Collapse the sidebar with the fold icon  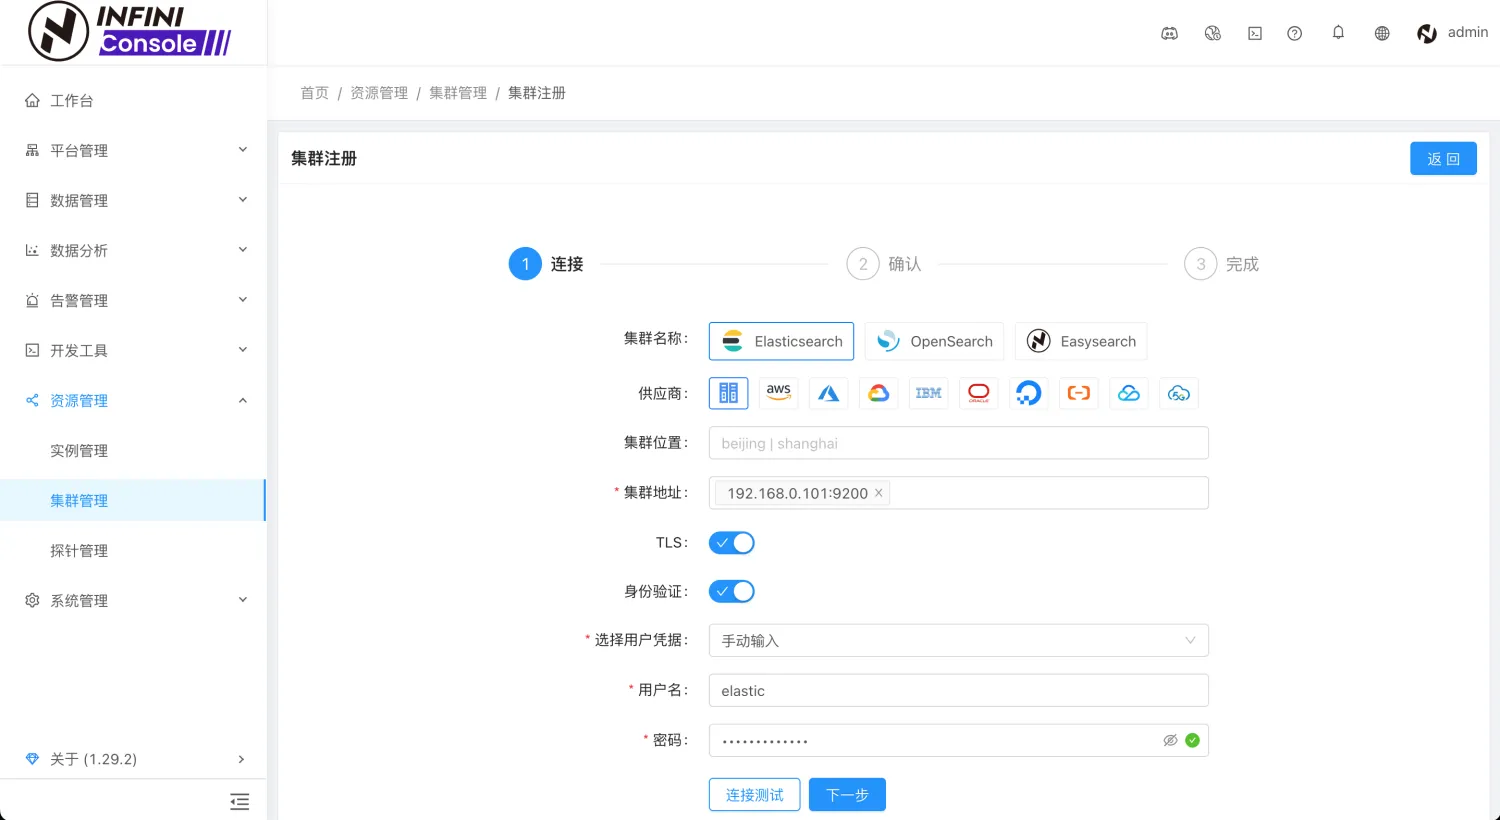(239, 801)
